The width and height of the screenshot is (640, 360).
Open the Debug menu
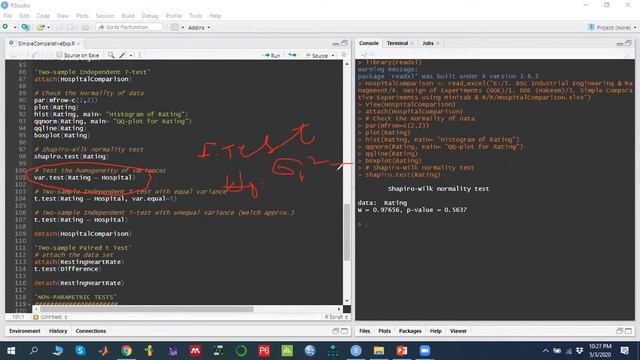(x=150, y=16)
